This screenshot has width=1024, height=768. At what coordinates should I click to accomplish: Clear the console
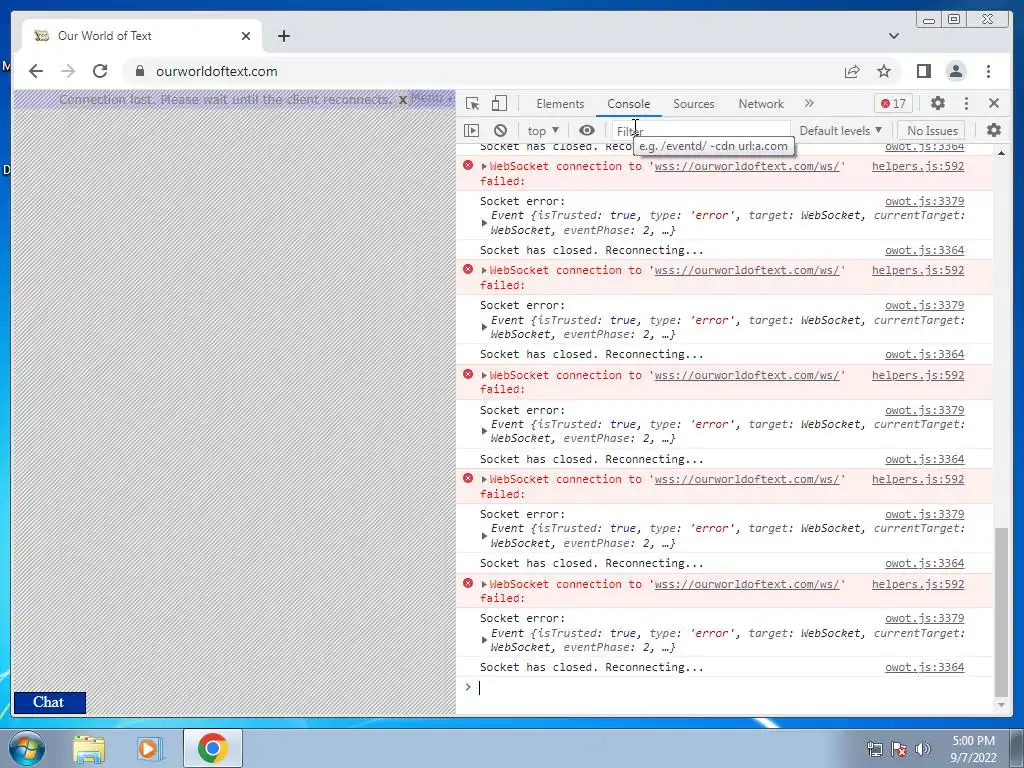pos(500,131)
